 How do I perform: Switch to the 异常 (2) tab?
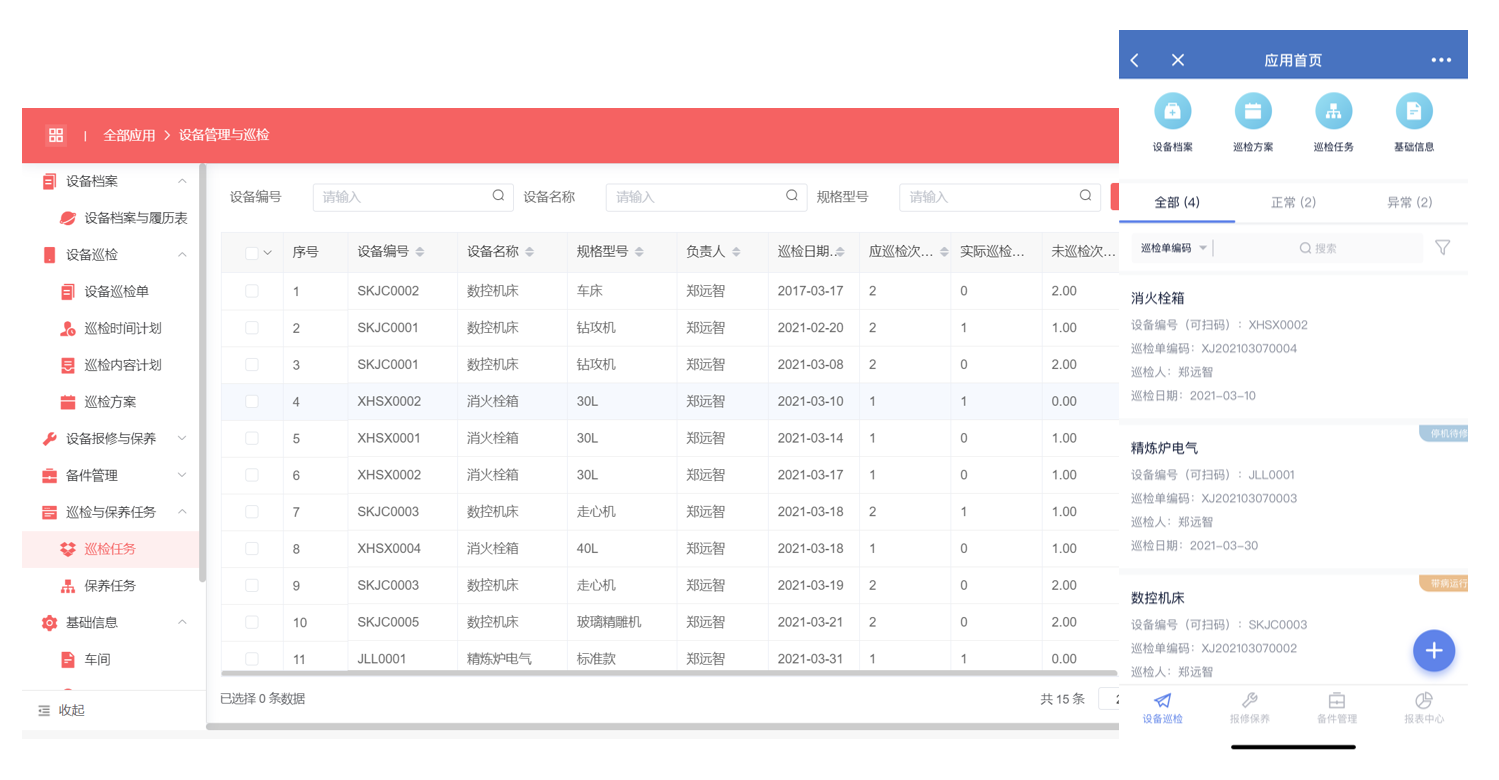tap(1409, 202)
